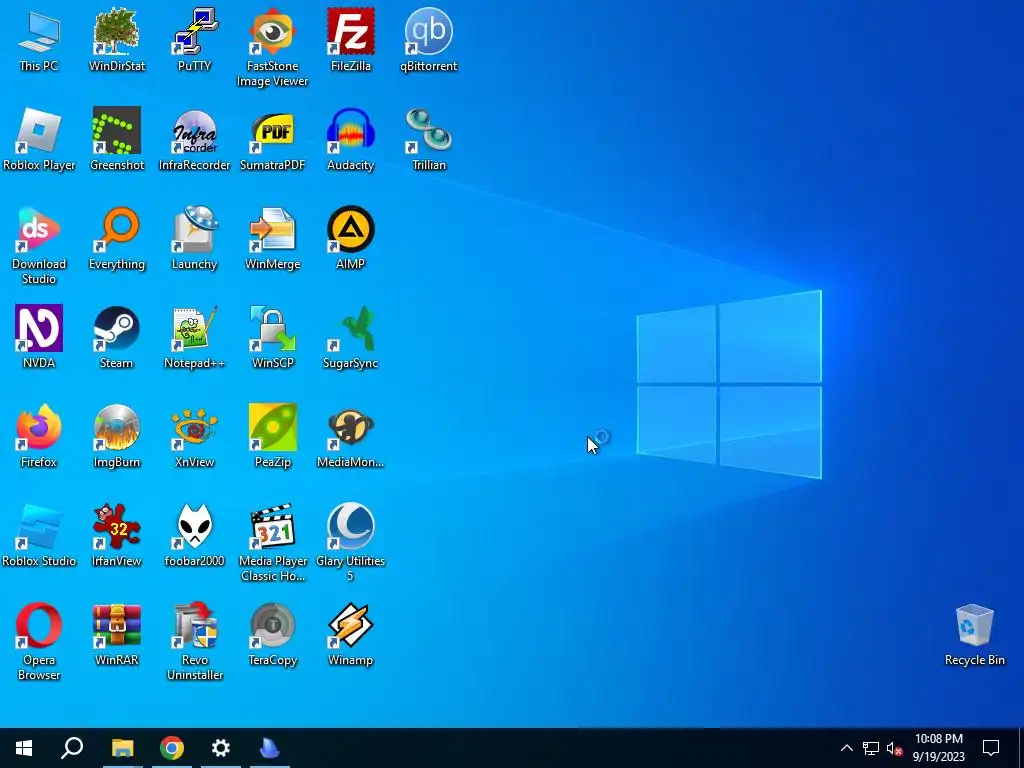Select the Revo Uninstaller icon
The image size is (1024, 768).
pos(195,641)
